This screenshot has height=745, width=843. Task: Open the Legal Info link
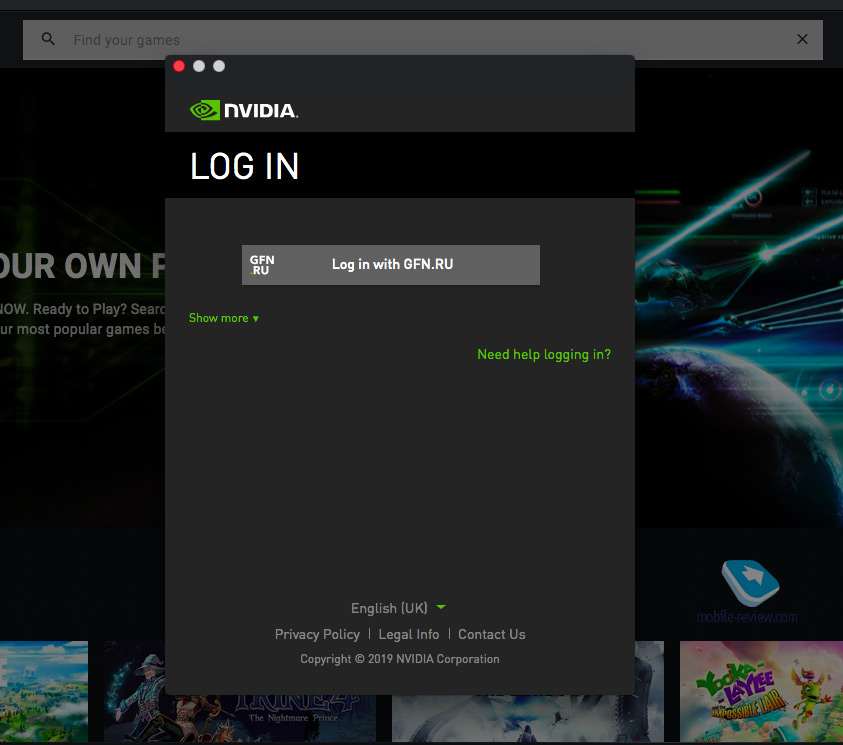click(409, 634)
